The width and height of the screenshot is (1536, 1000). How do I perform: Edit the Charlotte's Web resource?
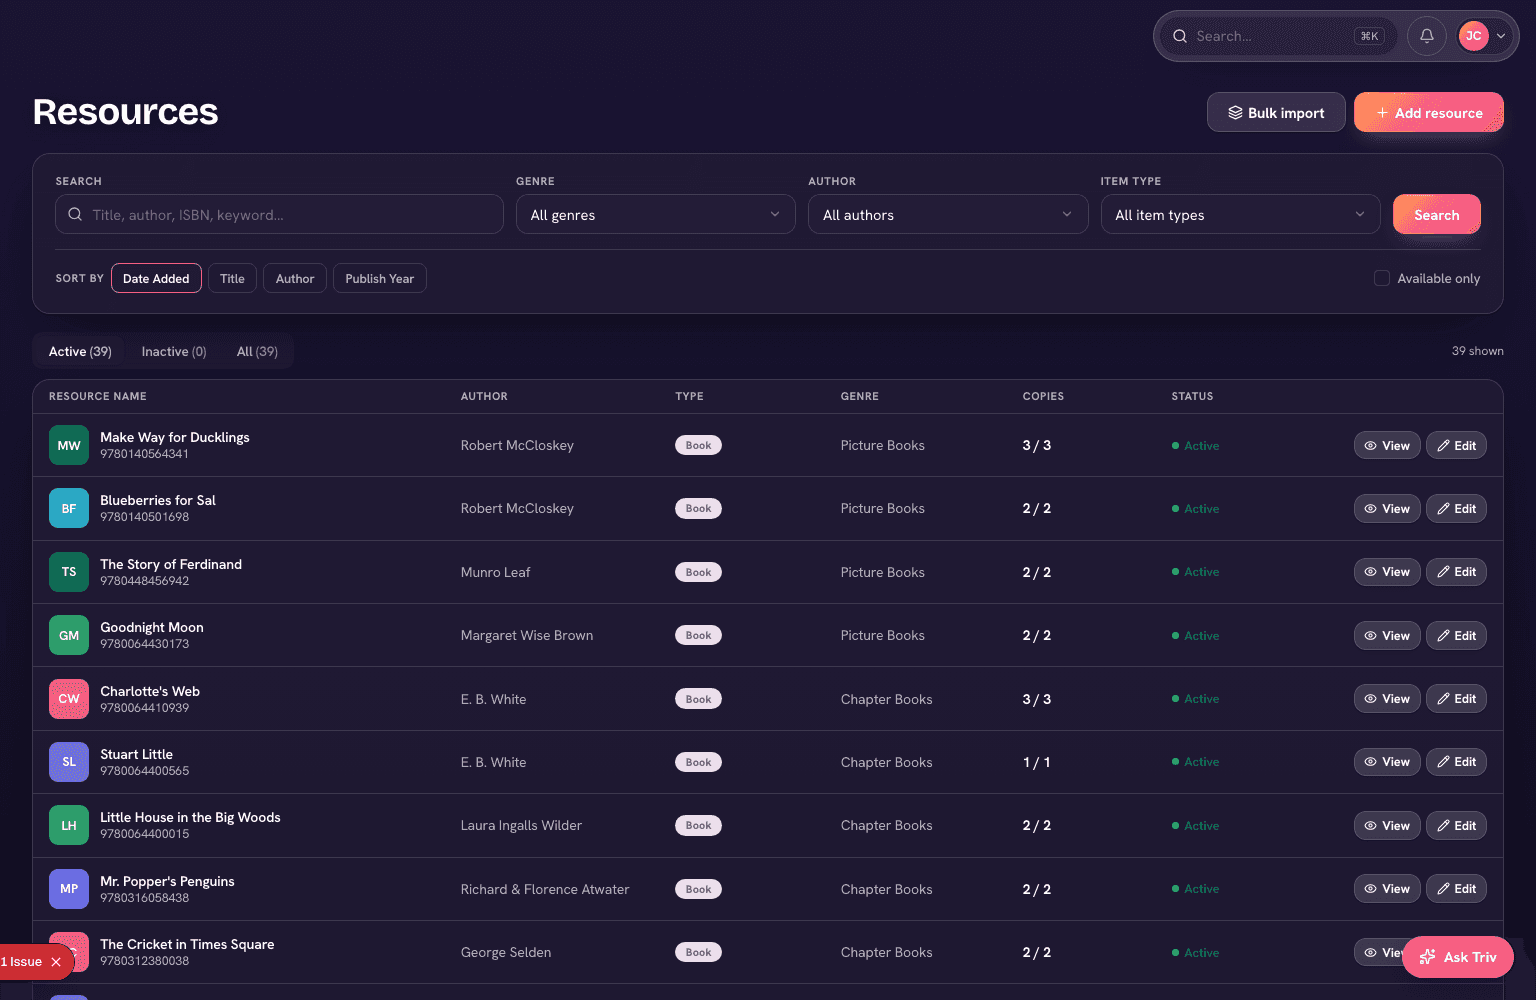(x=1456, y=699)
